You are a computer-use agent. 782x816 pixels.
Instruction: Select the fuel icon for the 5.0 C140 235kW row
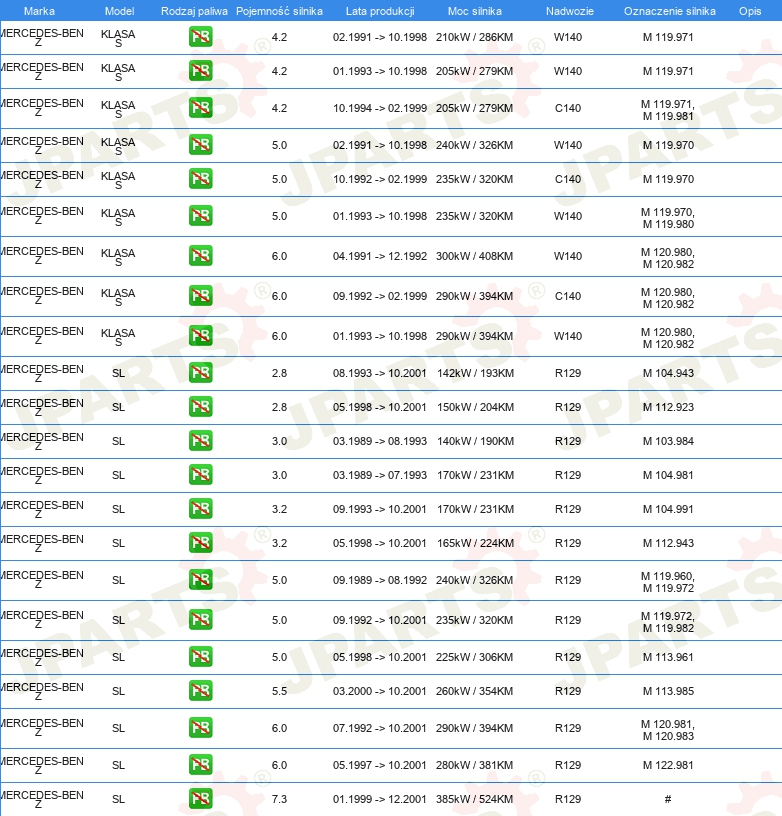click(x=200, y=178)
